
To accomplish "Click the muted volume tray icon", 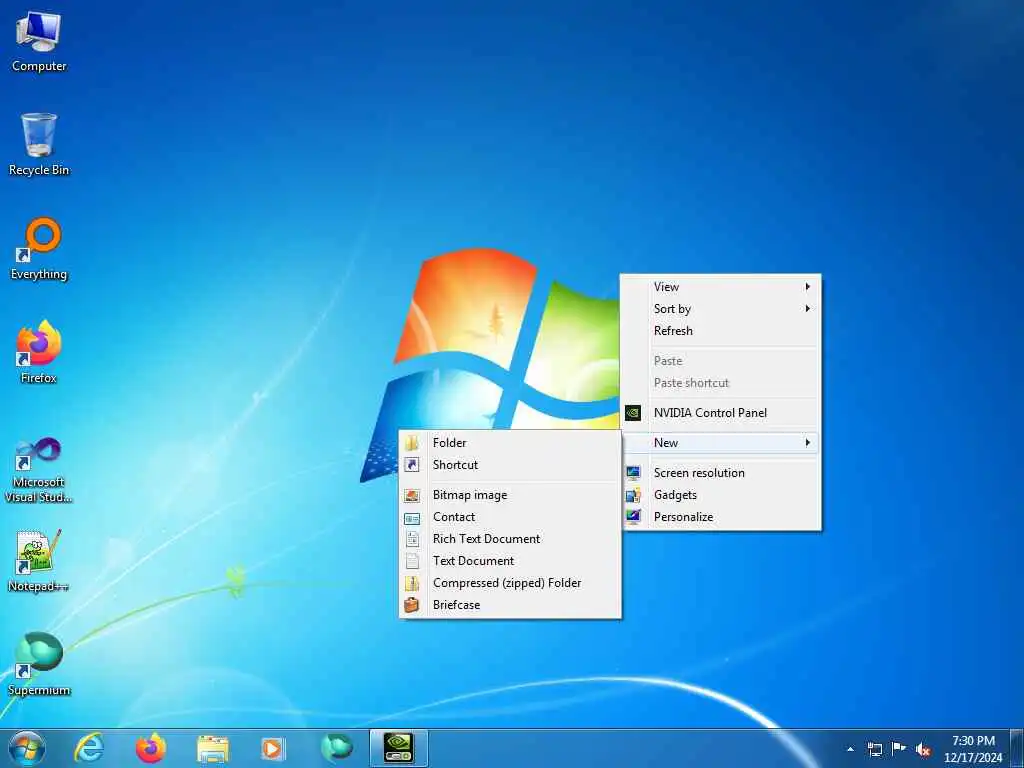I will [x=923, y=749].
